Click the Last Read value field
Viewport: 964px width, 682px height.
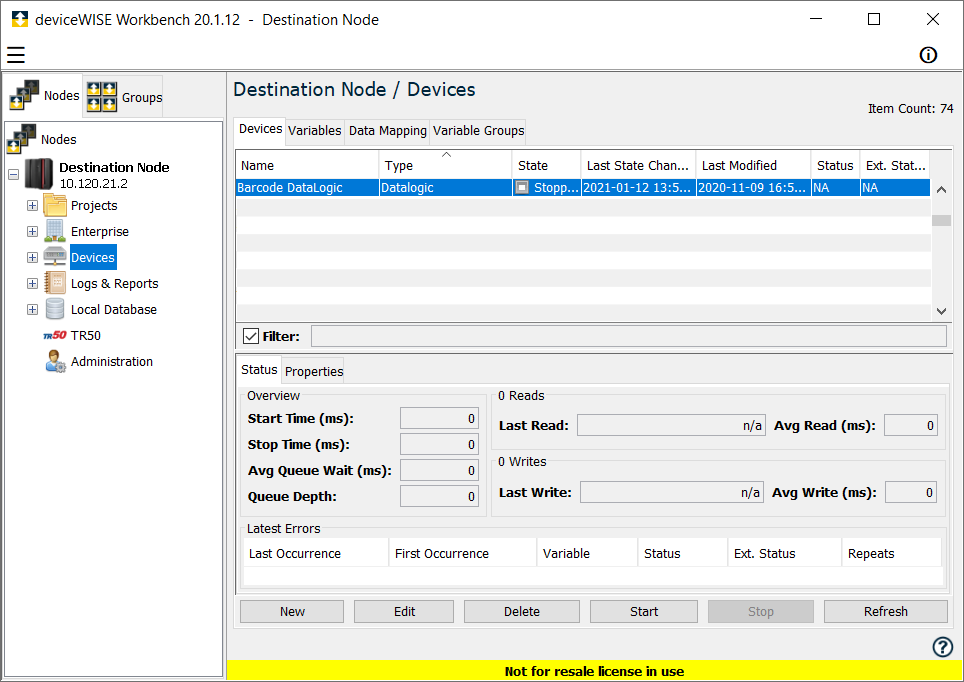[671, 425]
